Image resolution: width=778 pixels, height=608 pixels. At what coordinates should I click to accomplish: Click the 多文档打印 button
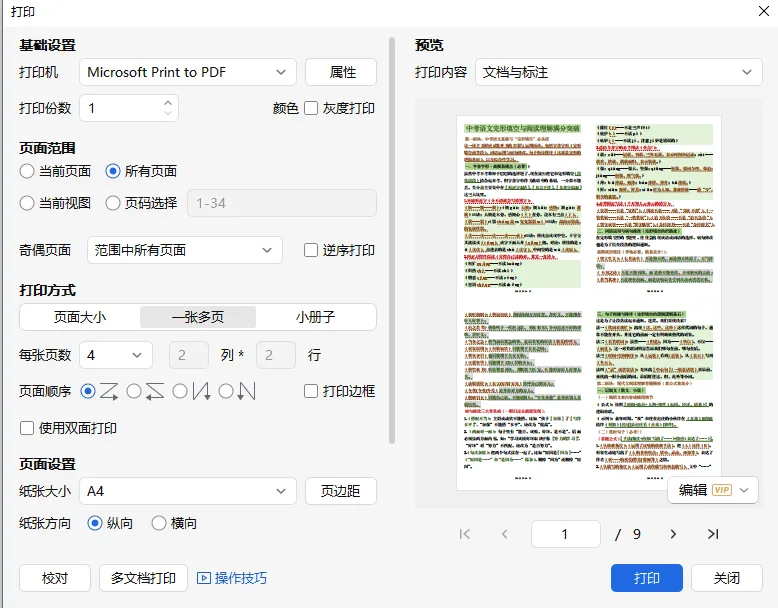click(143, 578)
